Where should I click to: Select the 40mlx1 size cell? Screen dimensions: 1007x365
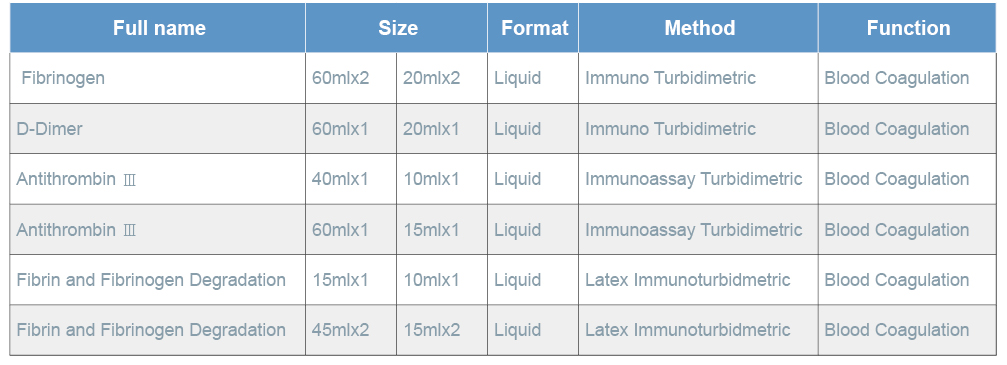(341, 179)
